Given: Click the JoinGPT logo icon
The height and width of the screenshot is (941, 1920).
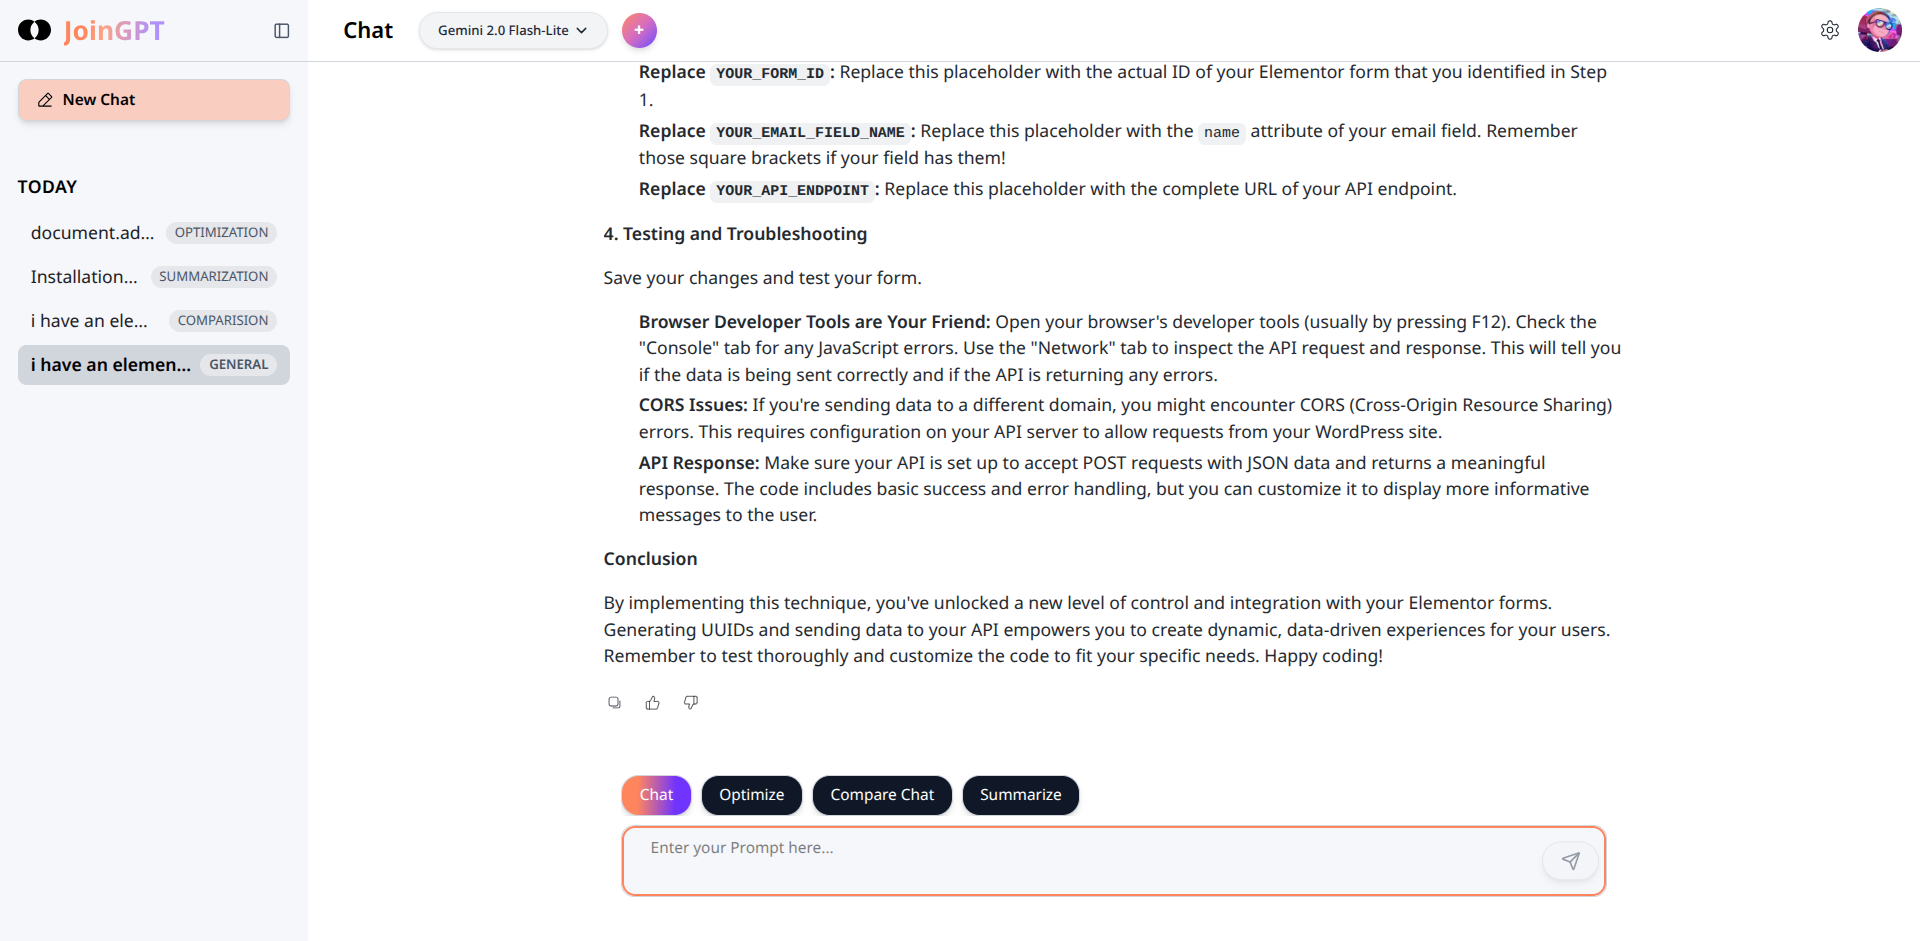Looking at the screenshot, I should click(35, 30).
